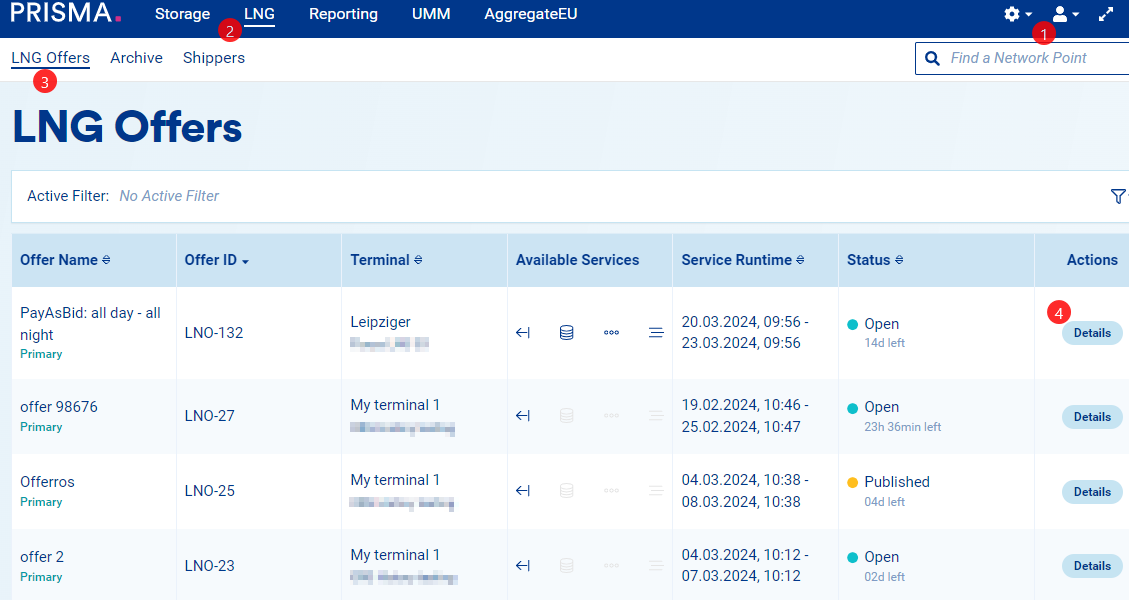Open the Shippers tab
The height and width of the screenshot is (600, 1129).
(214, 58)
